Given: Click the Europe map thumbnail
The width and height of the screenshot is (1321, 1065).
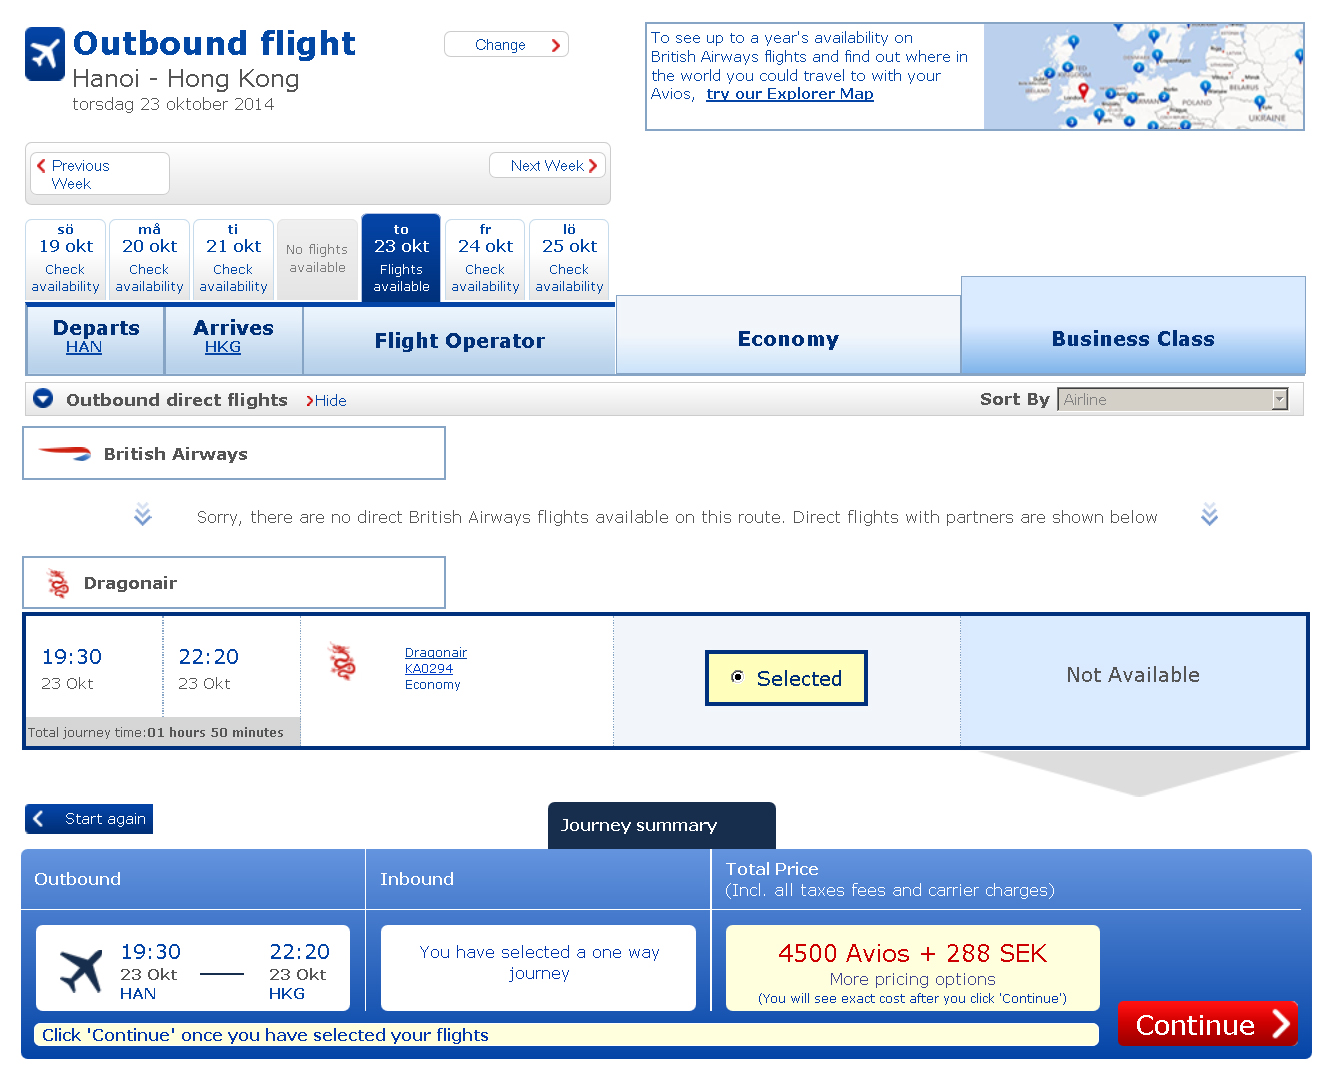Looking at the screenshot, I should 1143,77.
